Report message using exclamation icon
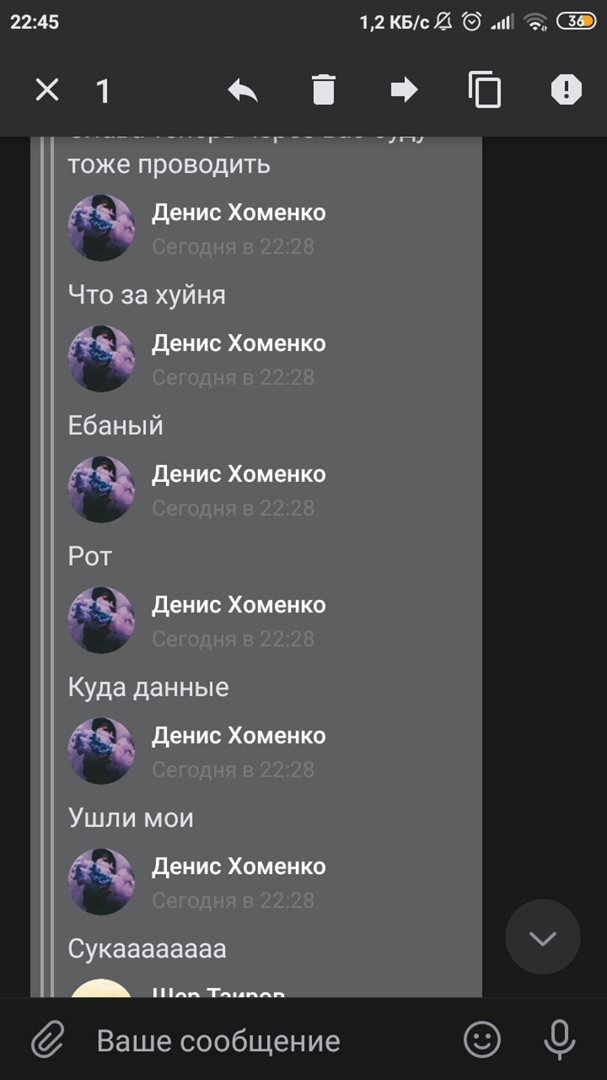 pos(566,90)
